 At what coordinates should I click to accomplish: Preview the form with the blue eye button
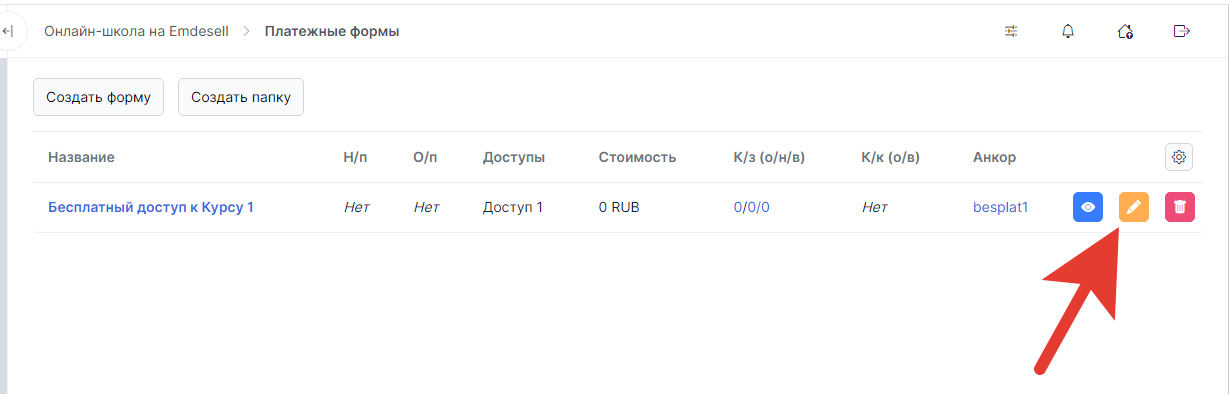[1088, 207]
